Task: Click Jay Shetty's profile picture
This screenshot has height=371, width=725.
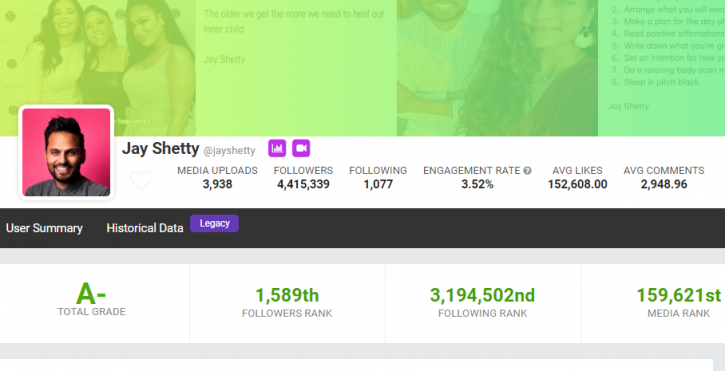Action: 66,152
